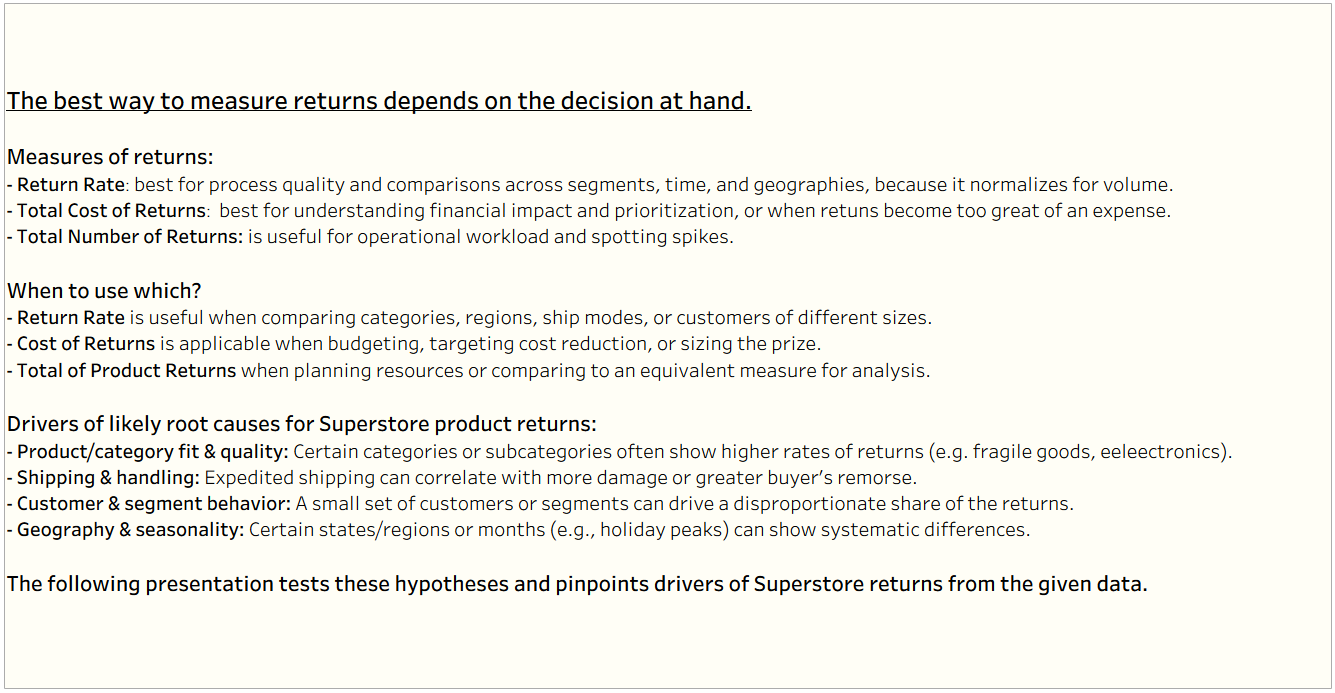Click the 'Customer & segment behavior:' label
Viewport: 1335px width, 693px height.
click(x=154, y=504)
